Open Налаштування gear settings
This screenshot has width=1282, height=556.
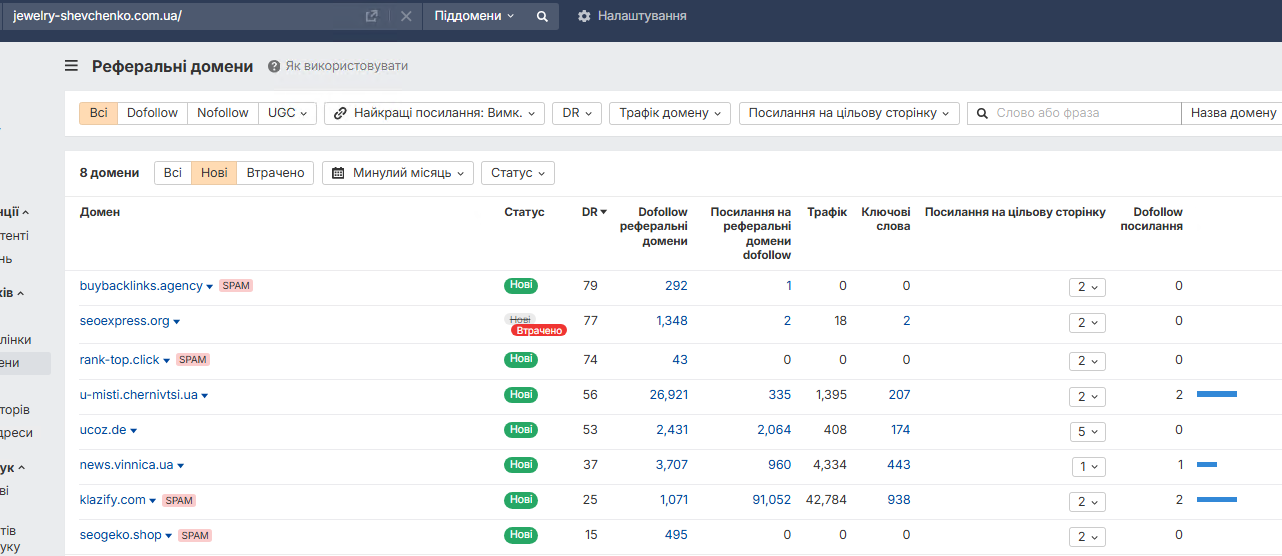point(585,16)
